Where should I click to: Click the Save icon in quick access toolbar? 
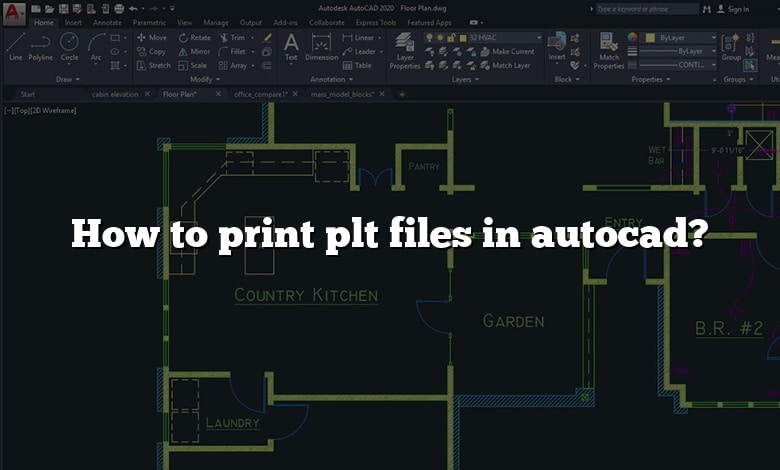63,8
